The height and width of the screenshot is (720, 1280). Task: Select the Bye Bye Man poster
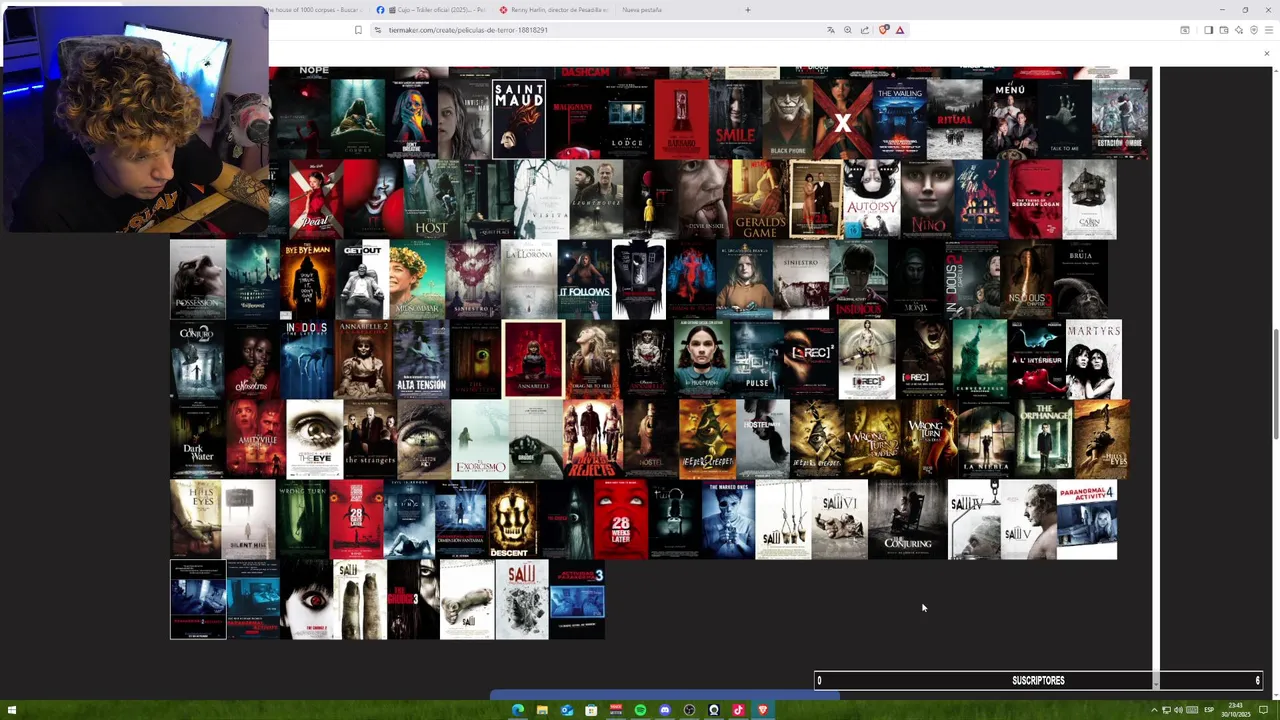(x=308, y=279)
